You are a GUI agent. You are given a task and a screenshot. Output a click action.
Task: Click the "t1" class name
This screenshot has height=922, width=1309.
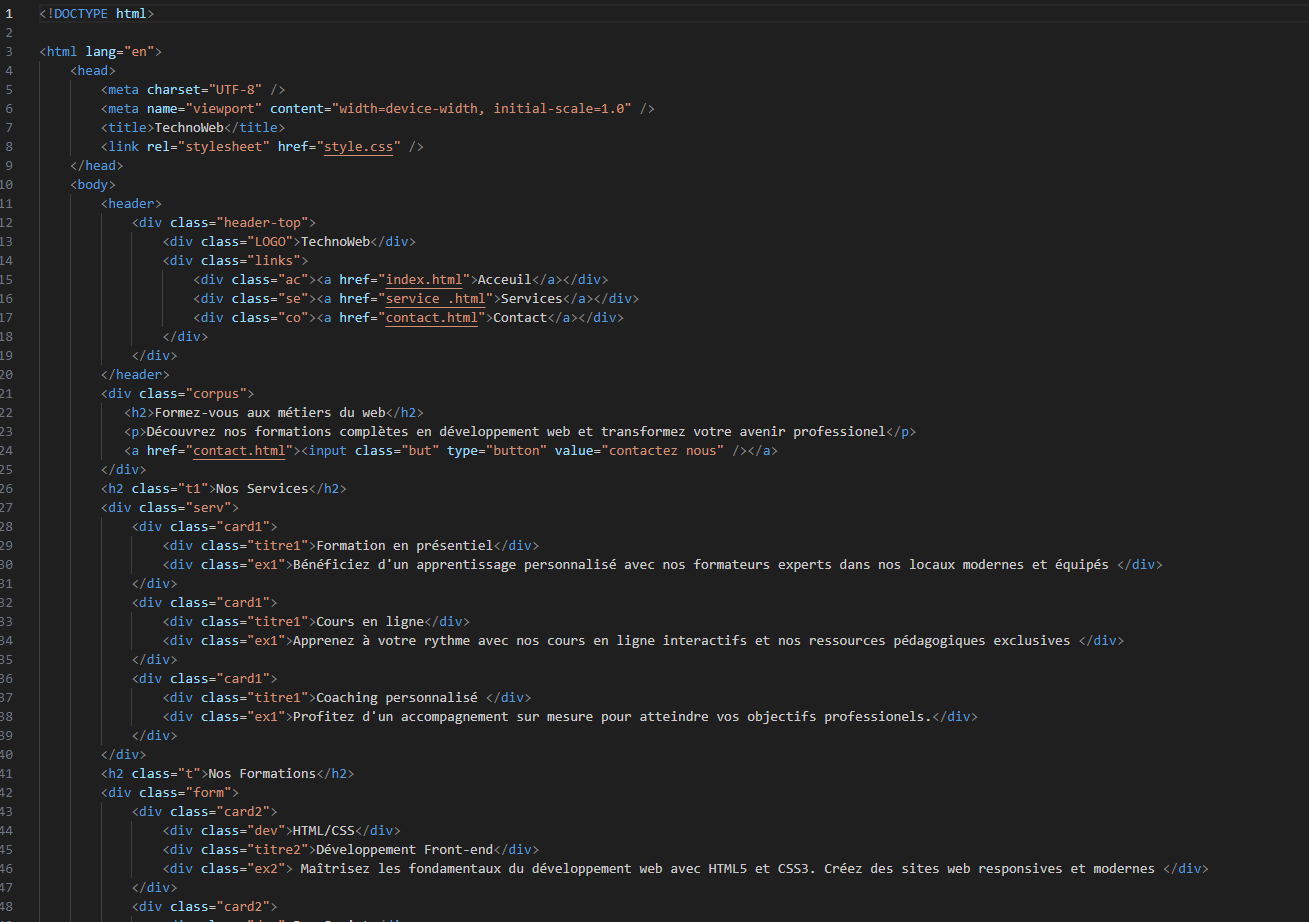[193, 488]
